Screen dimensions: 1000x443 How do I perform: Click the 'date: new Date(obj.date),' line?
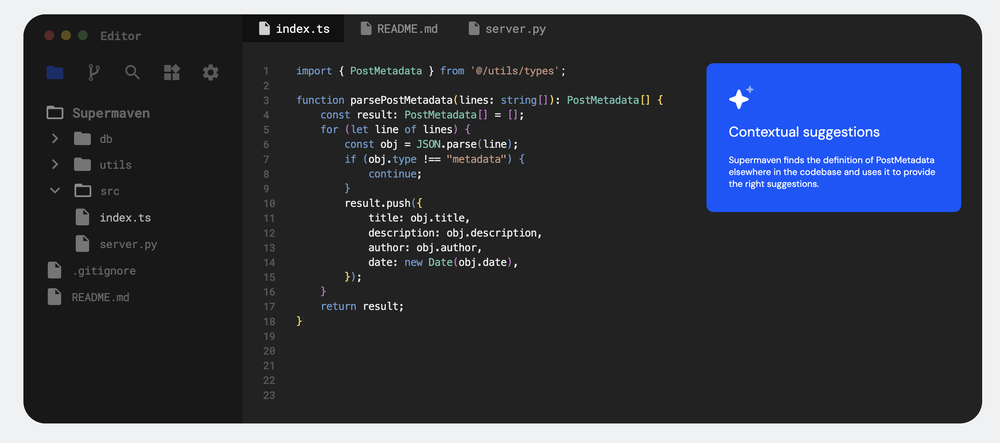(x=443, y=262)
